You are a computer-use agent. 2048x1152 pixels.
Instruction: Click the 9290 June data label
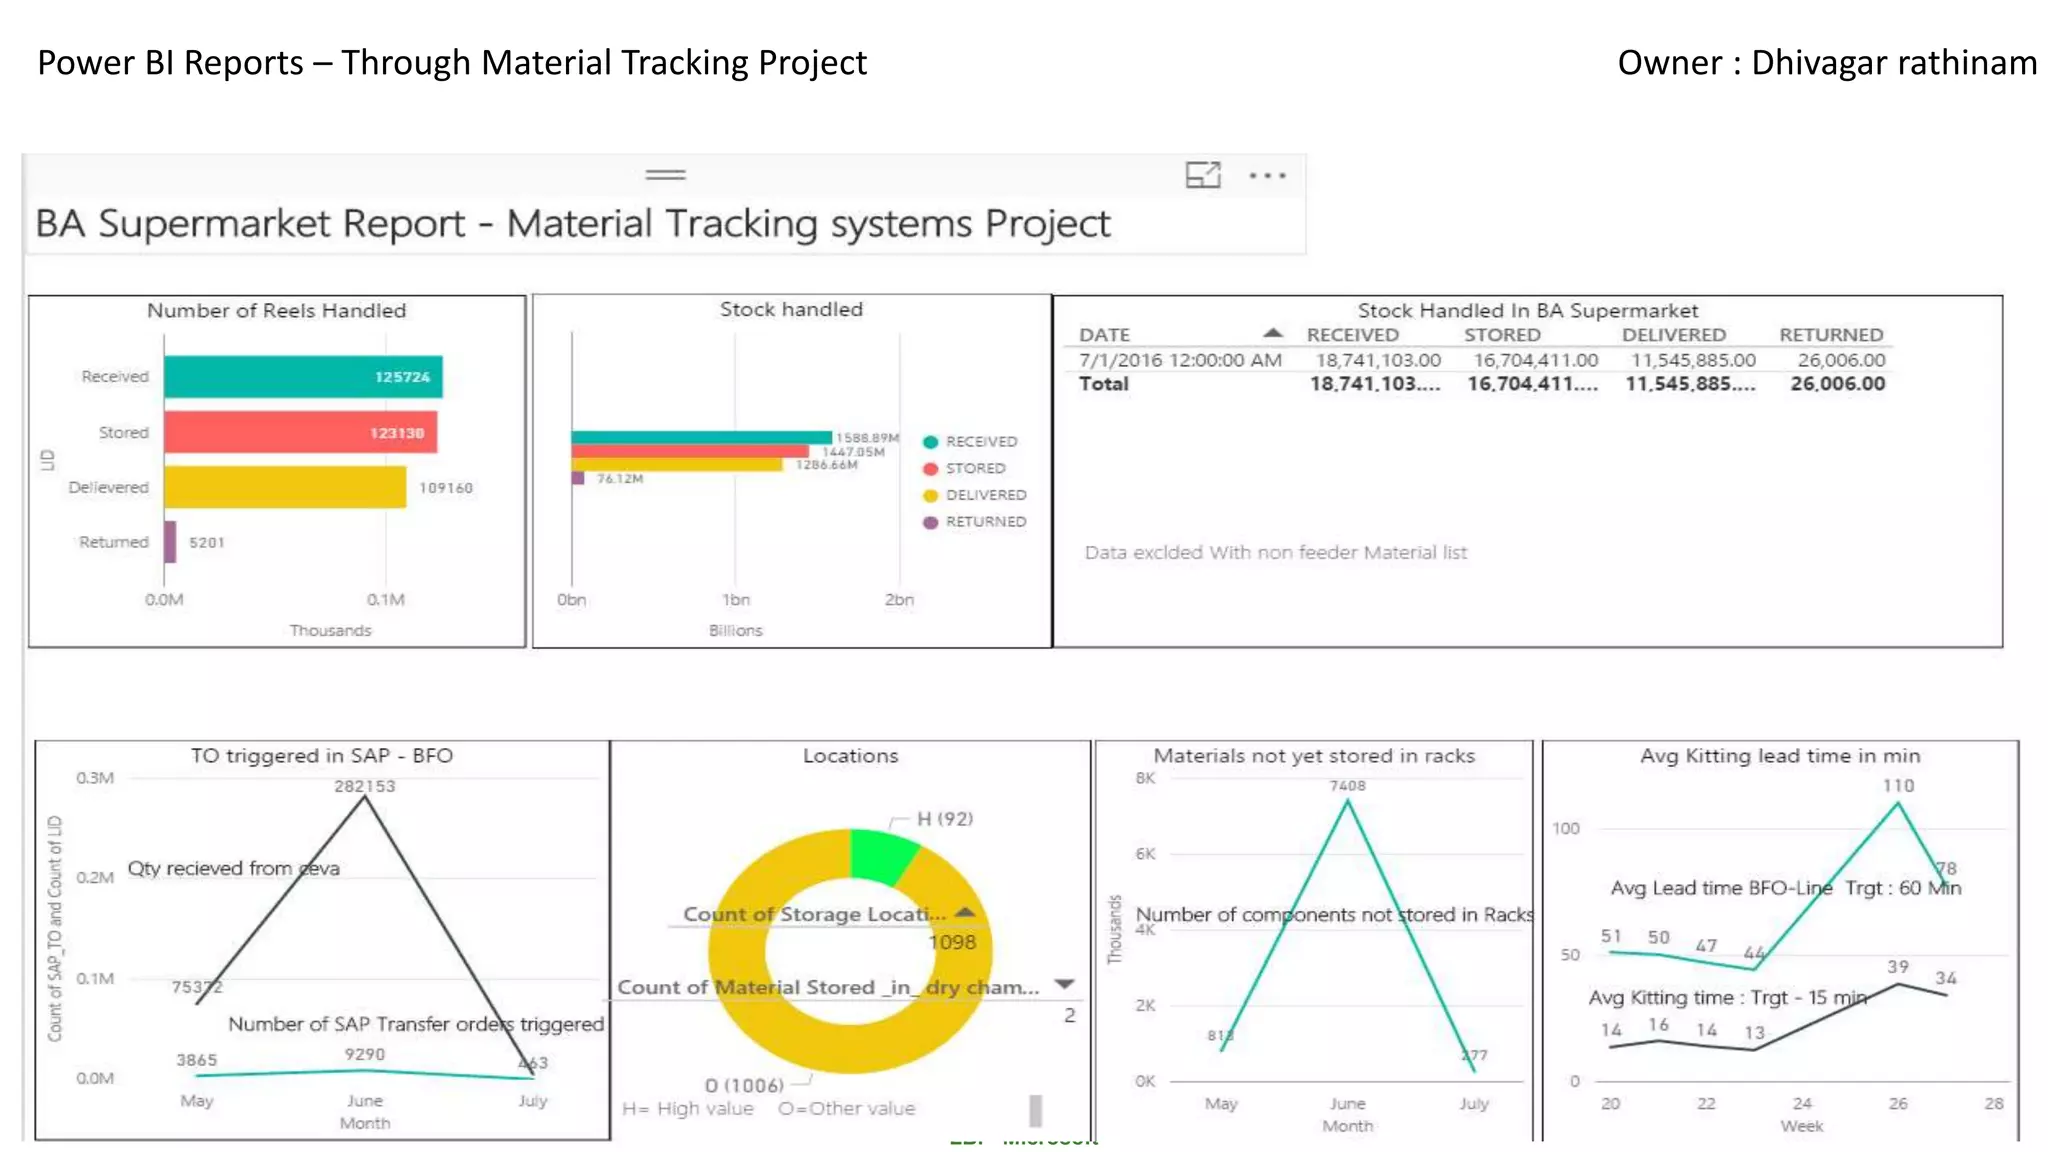pos(364,1054)
